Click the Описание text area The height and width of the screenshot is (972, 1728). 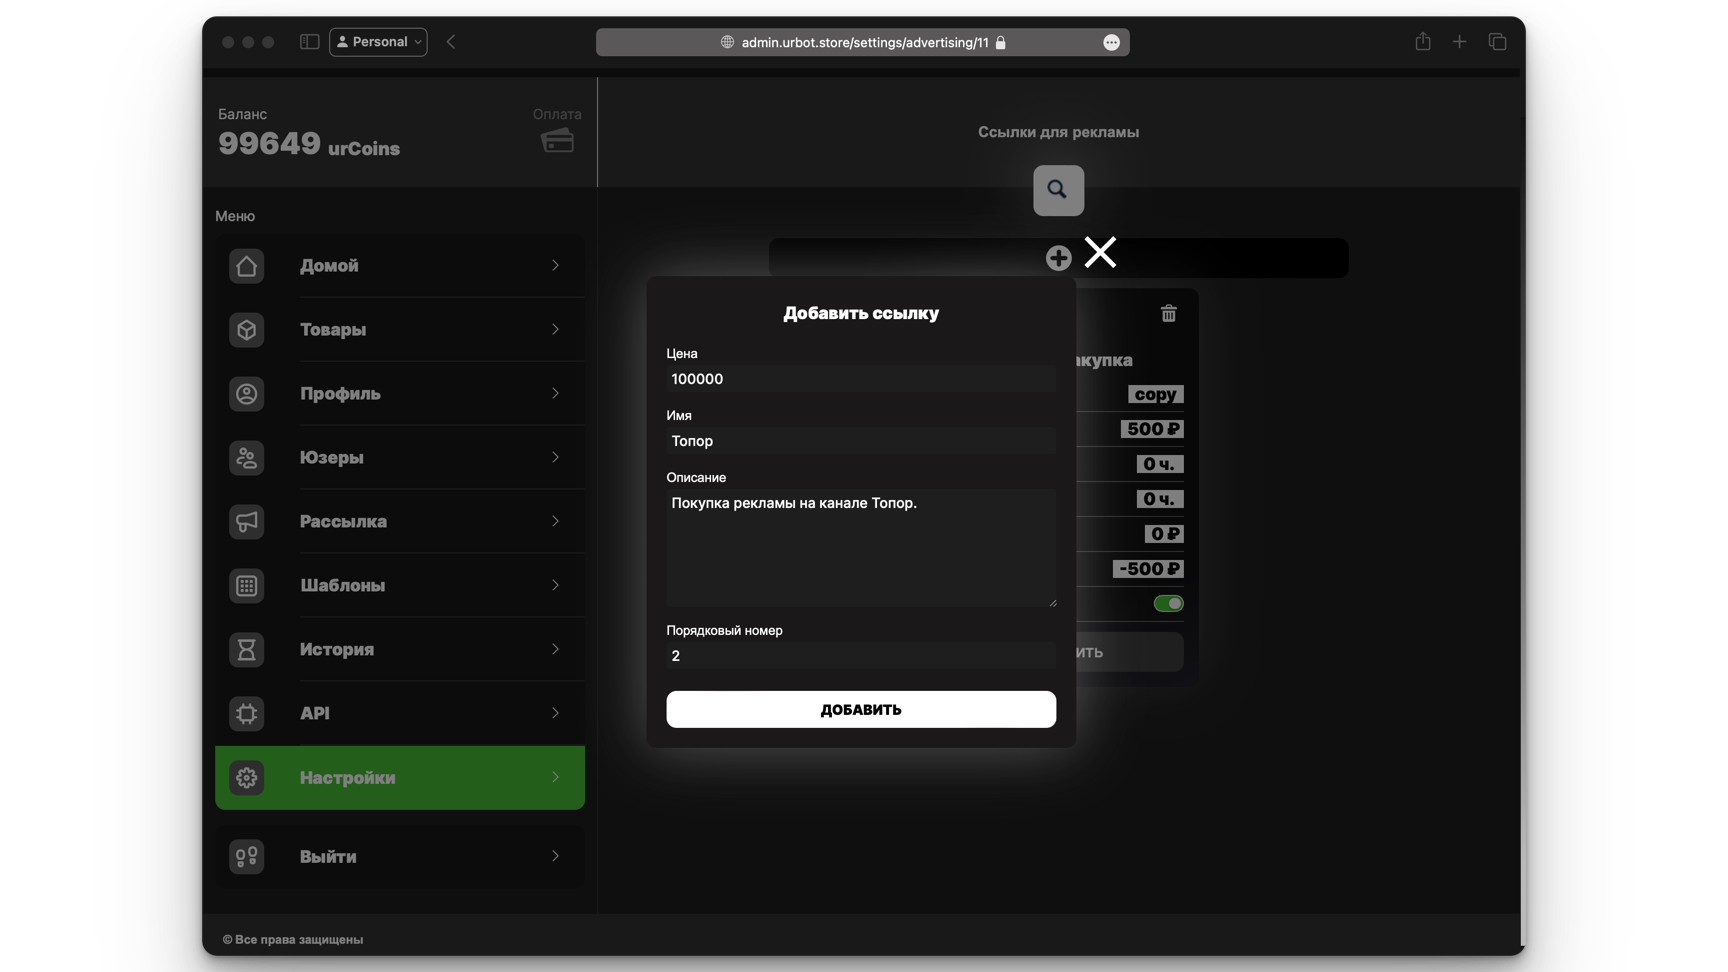860,547
